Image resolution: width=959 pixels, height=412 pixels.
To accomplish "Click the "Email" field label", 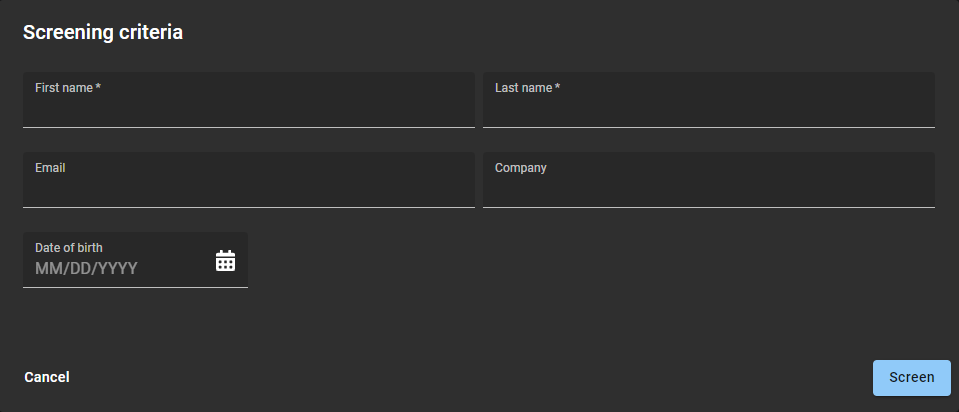I will click(x=50, y=168).
